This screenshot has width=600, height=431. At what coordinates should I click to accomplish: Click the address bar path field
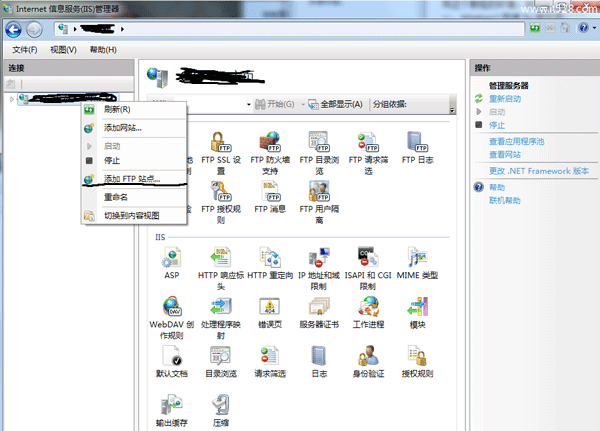(x=289, y=29)
